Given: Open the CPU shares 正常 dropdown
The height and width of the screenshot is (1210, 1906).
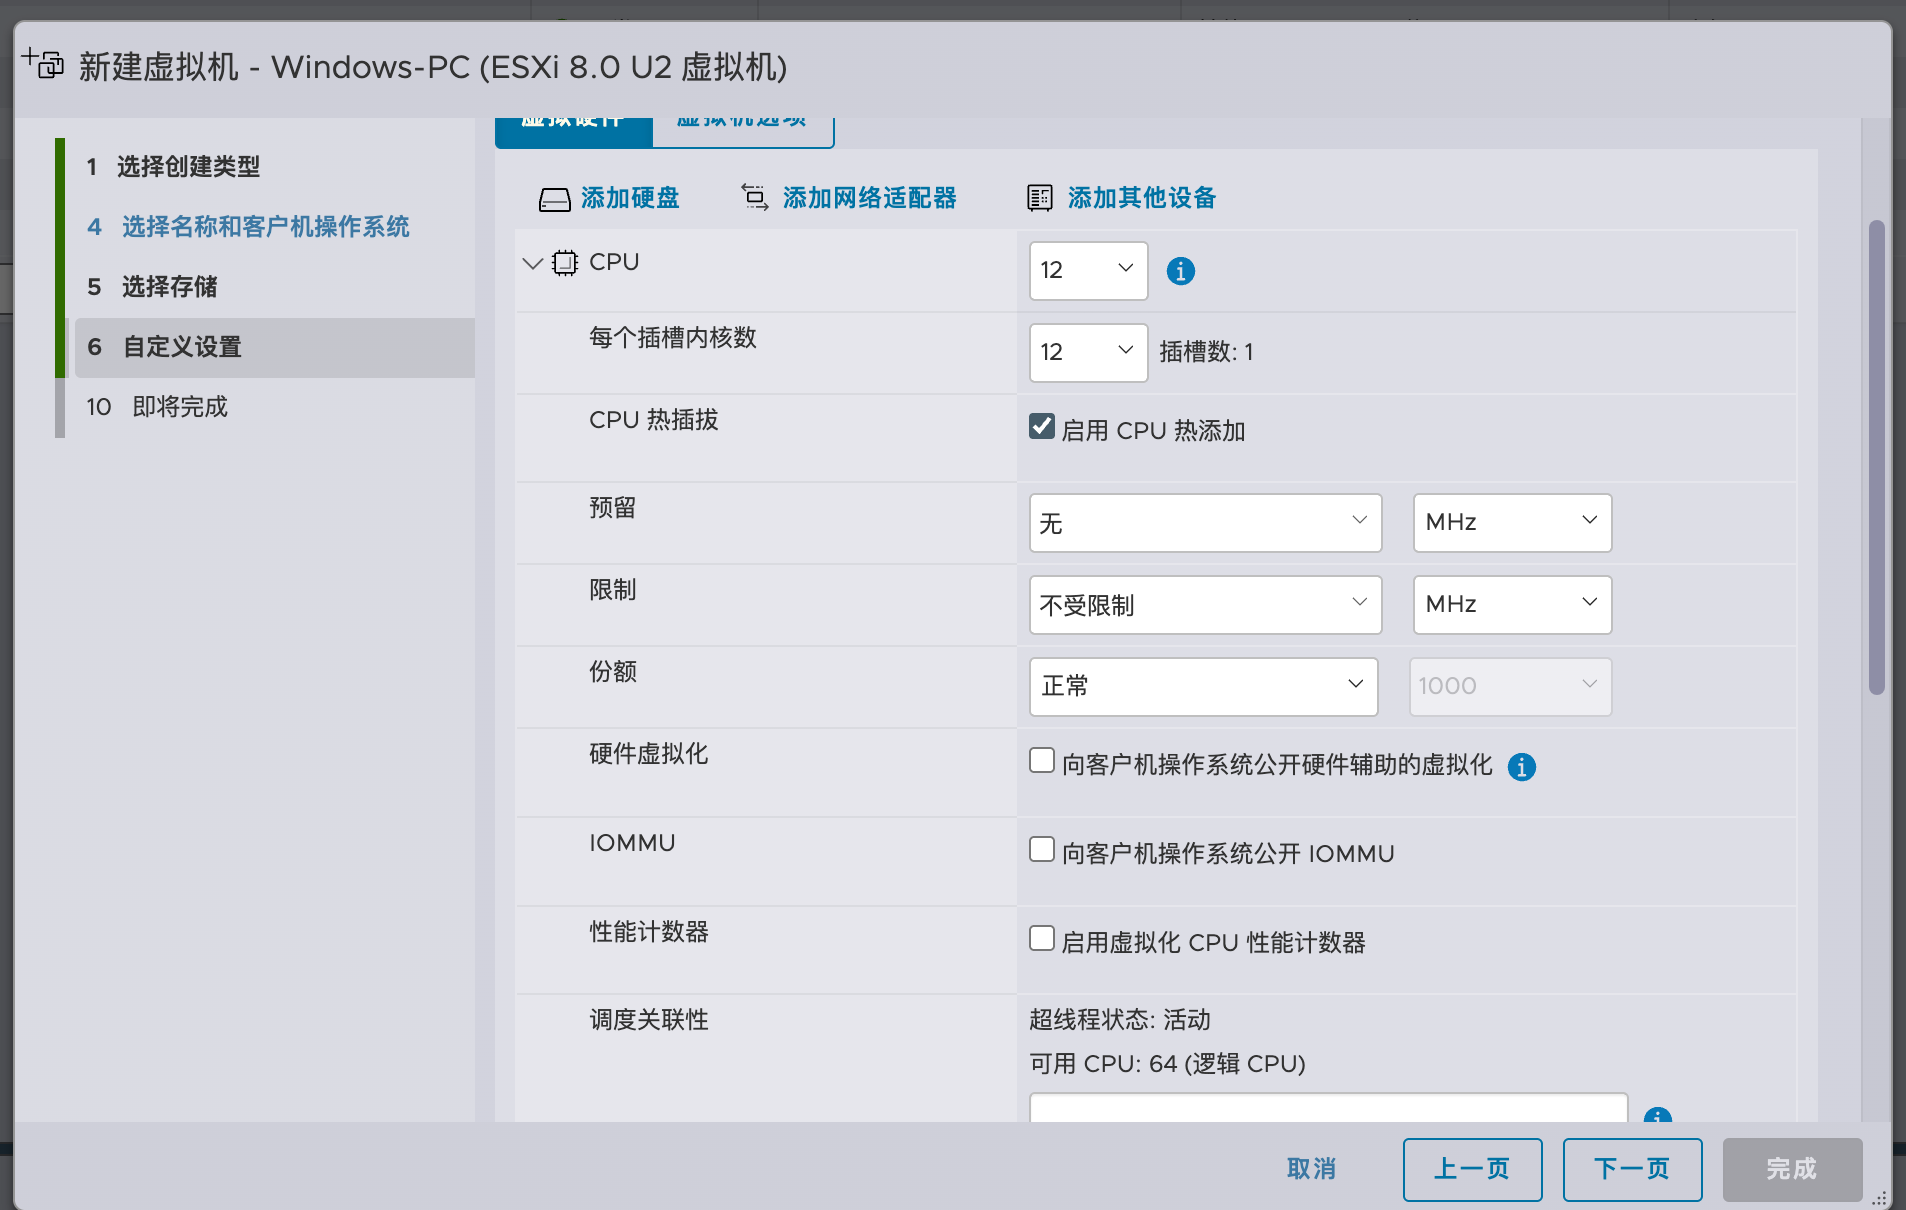Looking at the screenshot, I should coord(1203,686).
